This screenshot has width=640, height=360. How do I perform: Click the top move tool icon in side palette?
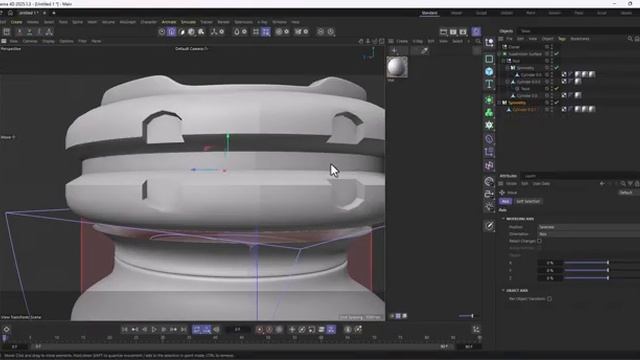click(489, 42)
